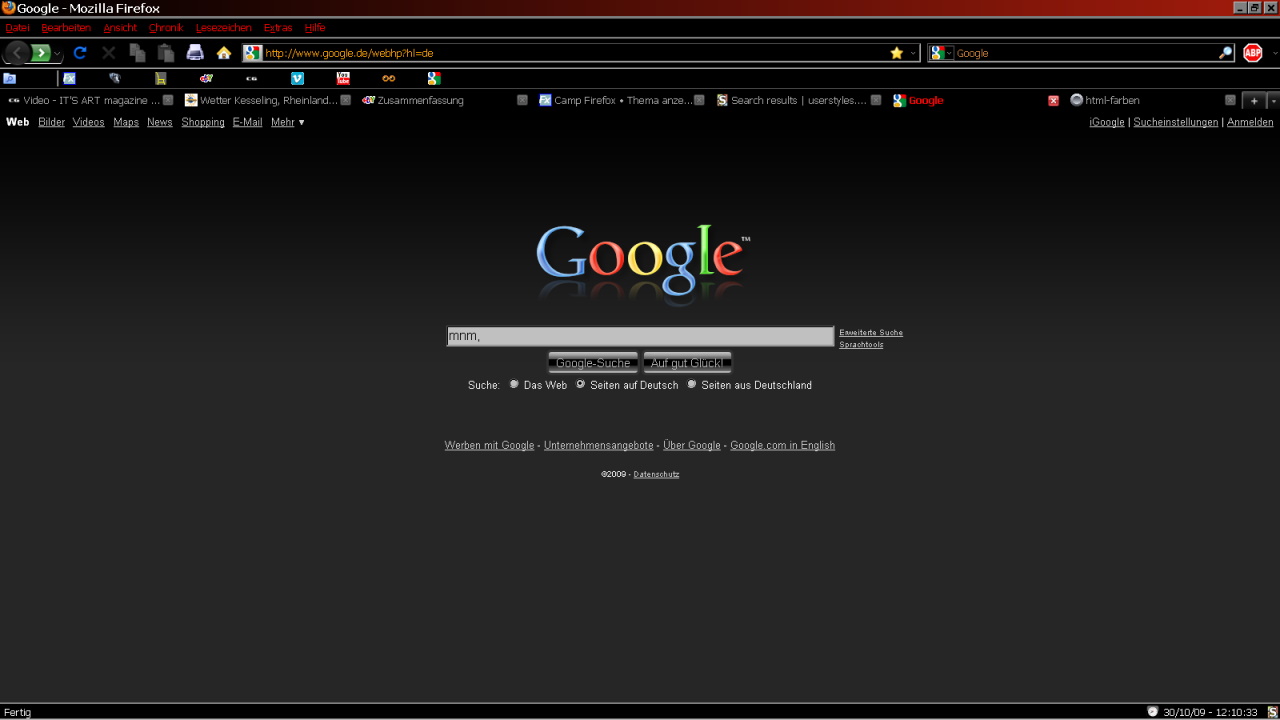Click the 'Anmelden' sign-in link
Viewport: 1280px width, 720px height.
tap(1250, 122)
